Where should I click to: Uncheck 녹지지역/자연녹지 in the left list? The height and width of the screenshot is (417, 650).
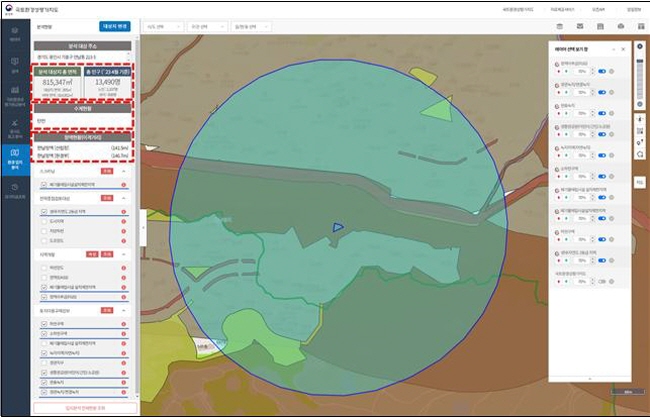(44, 353)
